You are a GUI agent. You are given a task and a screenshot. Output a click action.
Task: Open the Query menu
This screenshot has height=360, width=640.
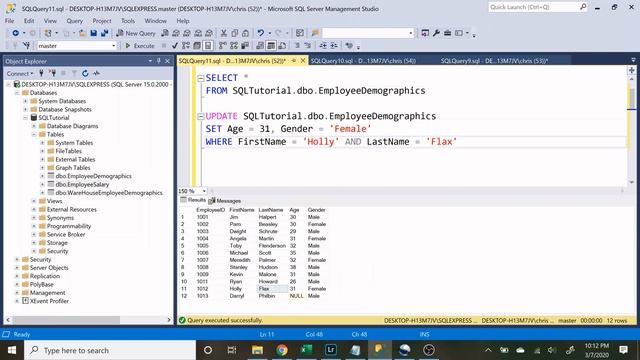point(75,21)
